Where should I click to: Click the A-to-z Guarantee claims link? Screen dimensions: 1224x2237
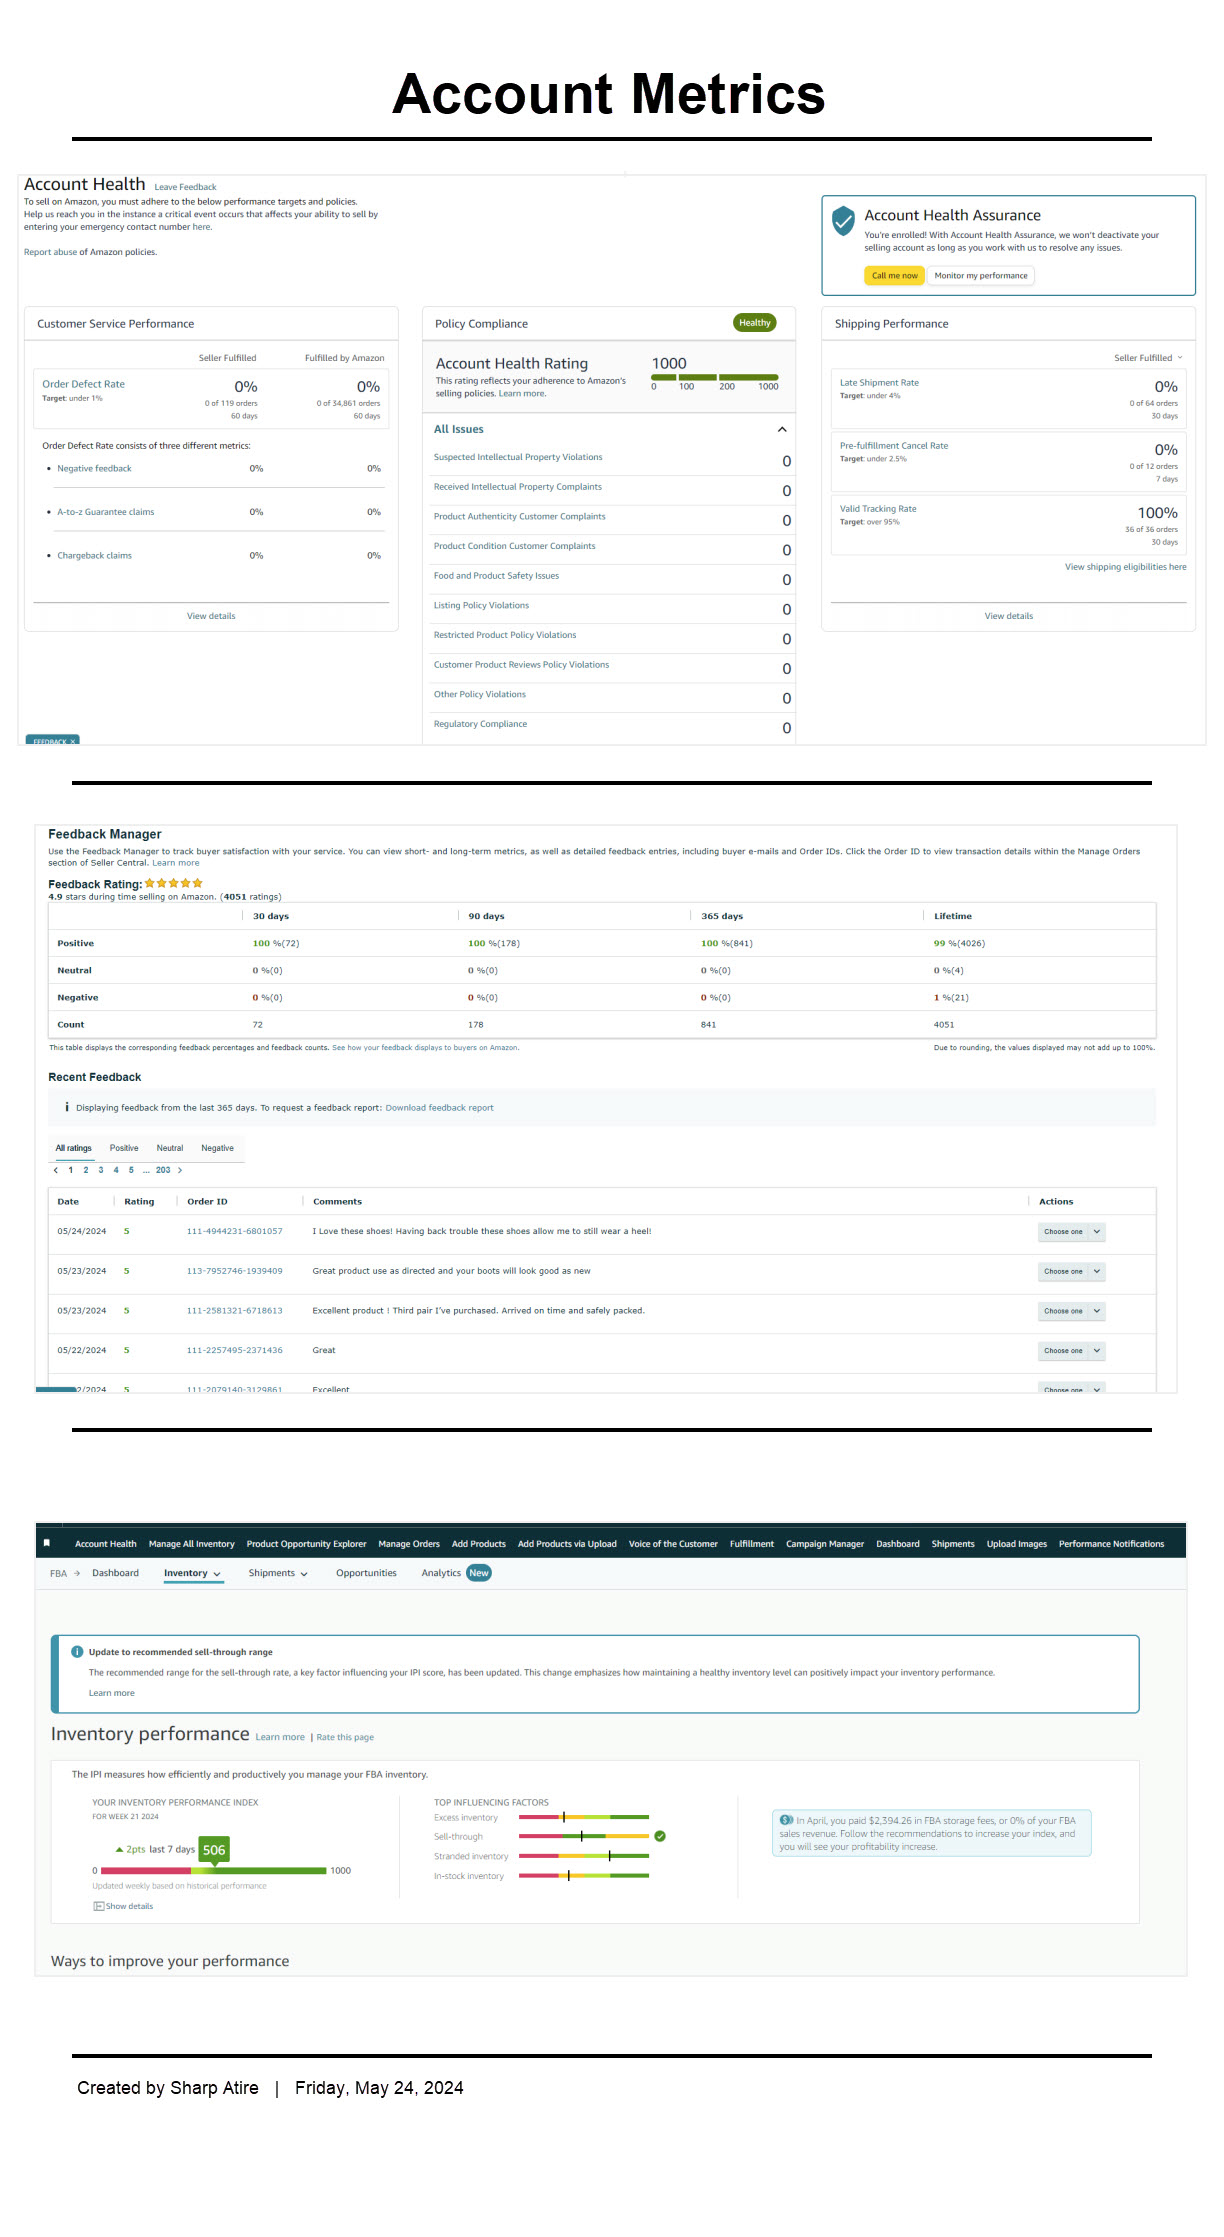tap(105, 512)
